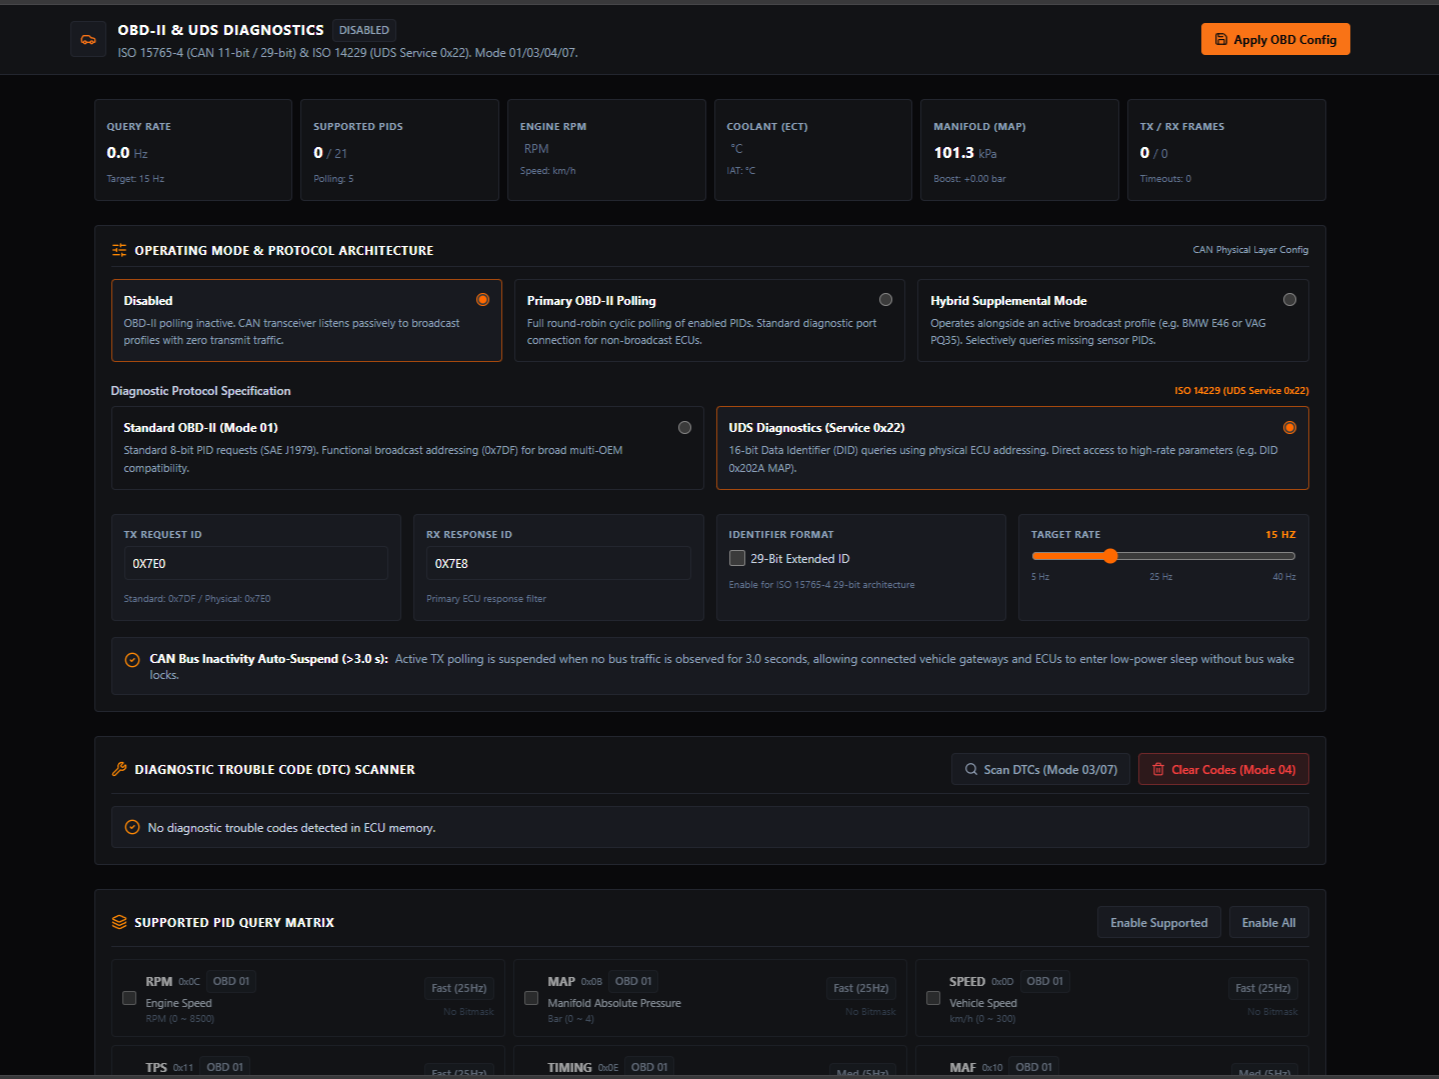The width and height of the screenshot is (1439, 1079).
Task: Click the Apply OBD Config button
Action: click(x=1275, y=40)
